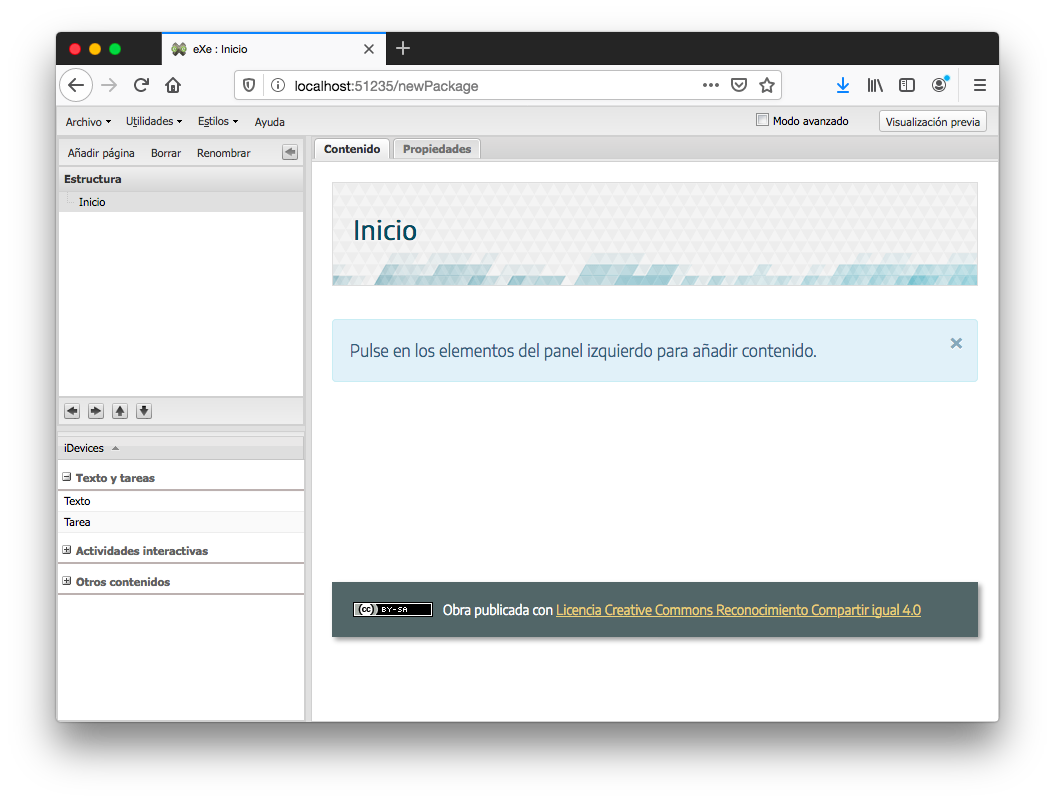Expand the 'Actividades interactivas' section
This screenshot has height=802, width=1055.
tap(65, 550)
